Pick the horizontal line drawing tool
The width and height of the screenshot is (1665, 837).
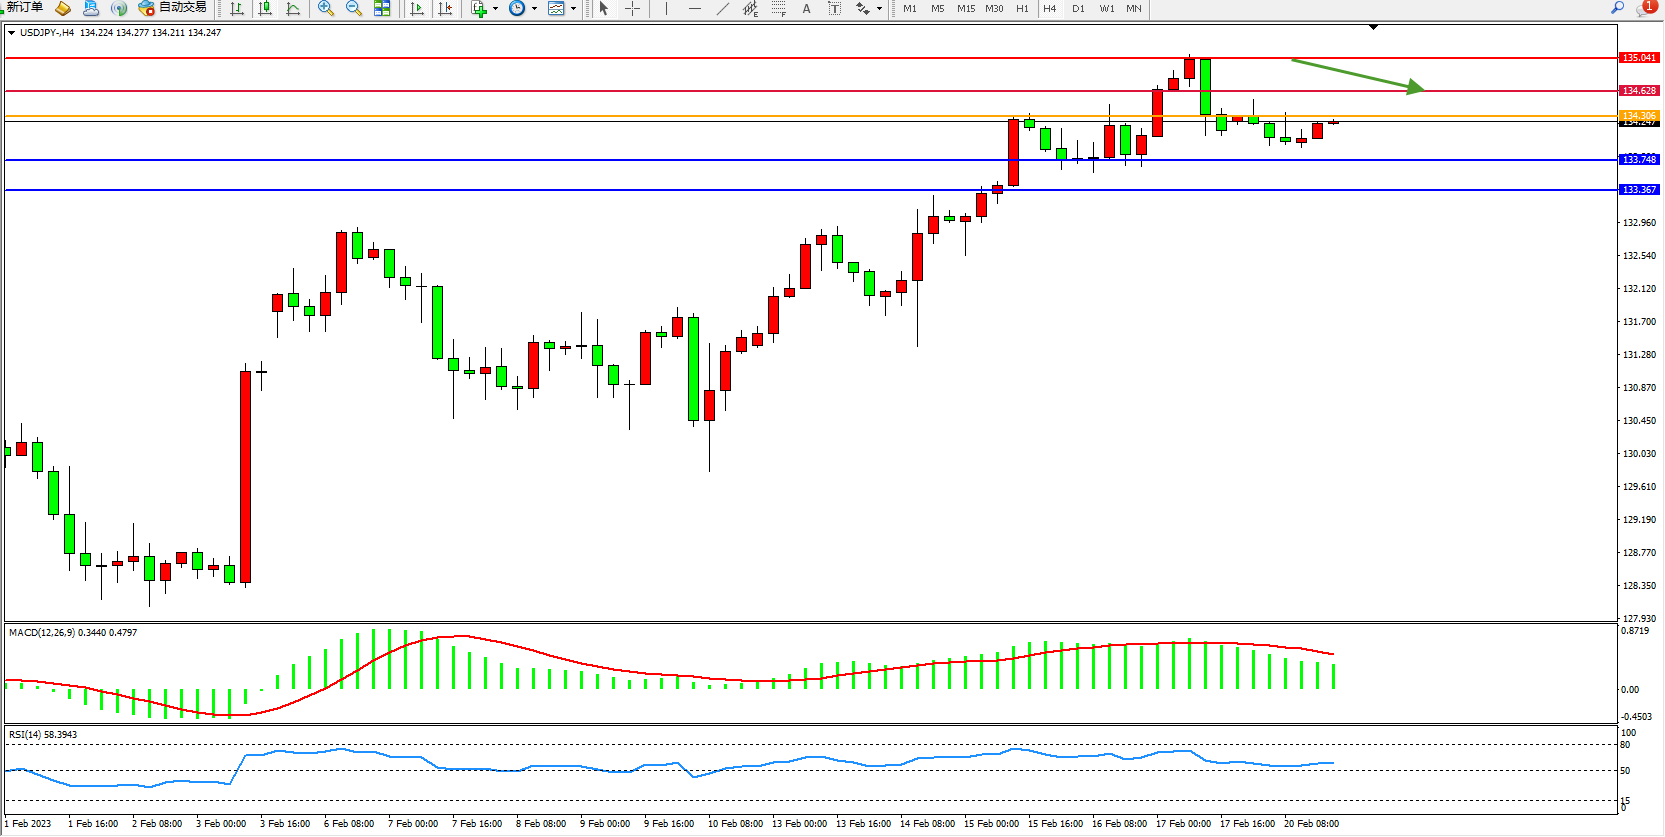[694, 8]
